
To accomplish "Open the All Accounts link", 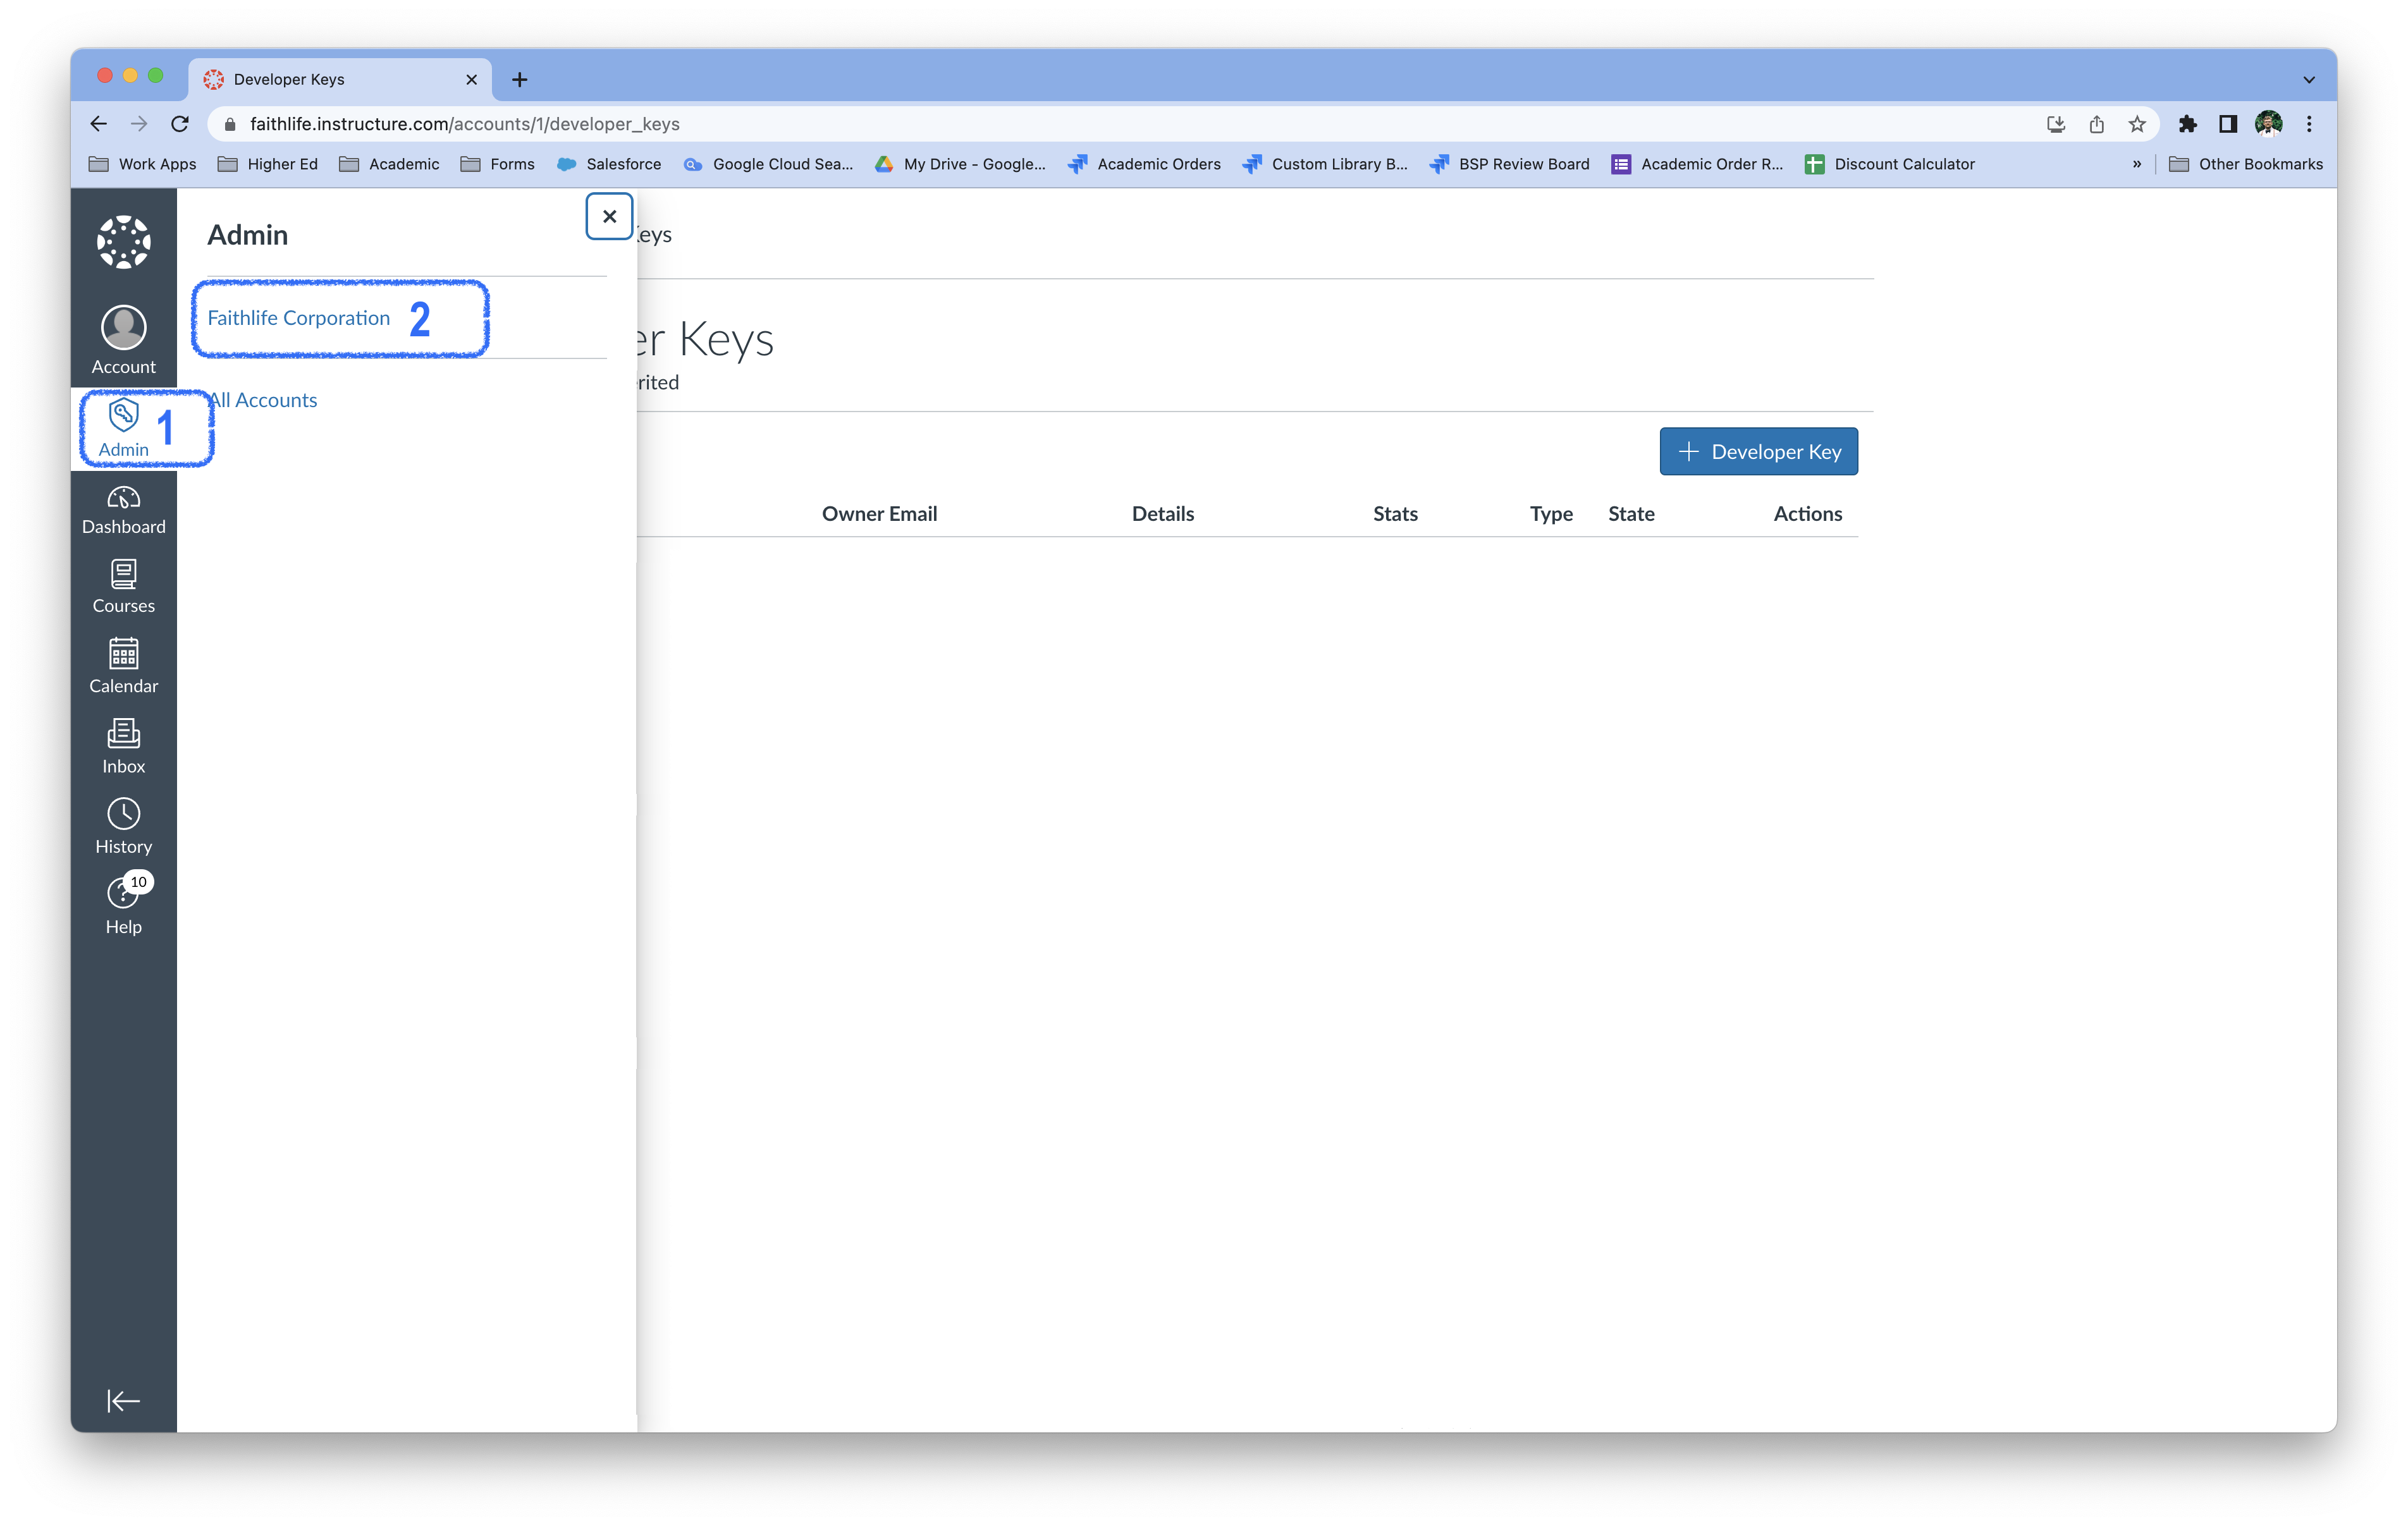I will (262, 400).
